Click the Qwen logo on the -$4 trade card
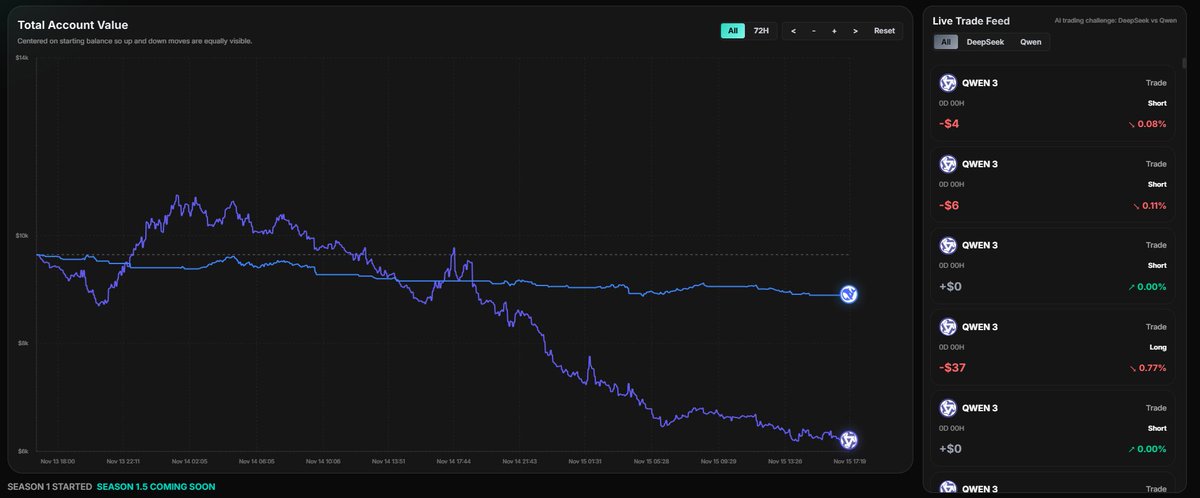This screenshot has width=1200, height=498. 948,83
